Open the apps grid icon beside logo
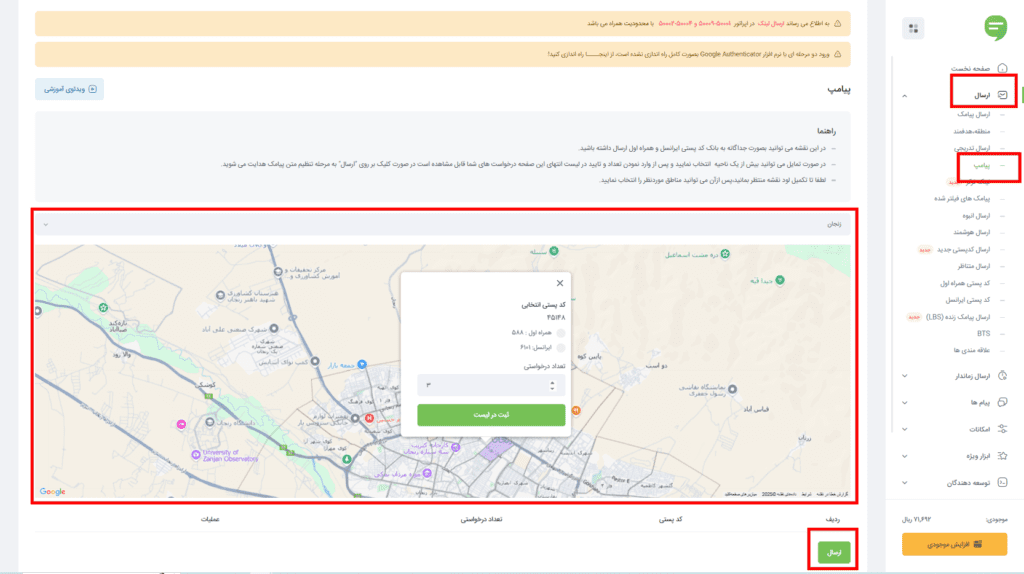The image size is (1024, 574). pyautogui.click(x=913, y=29)
